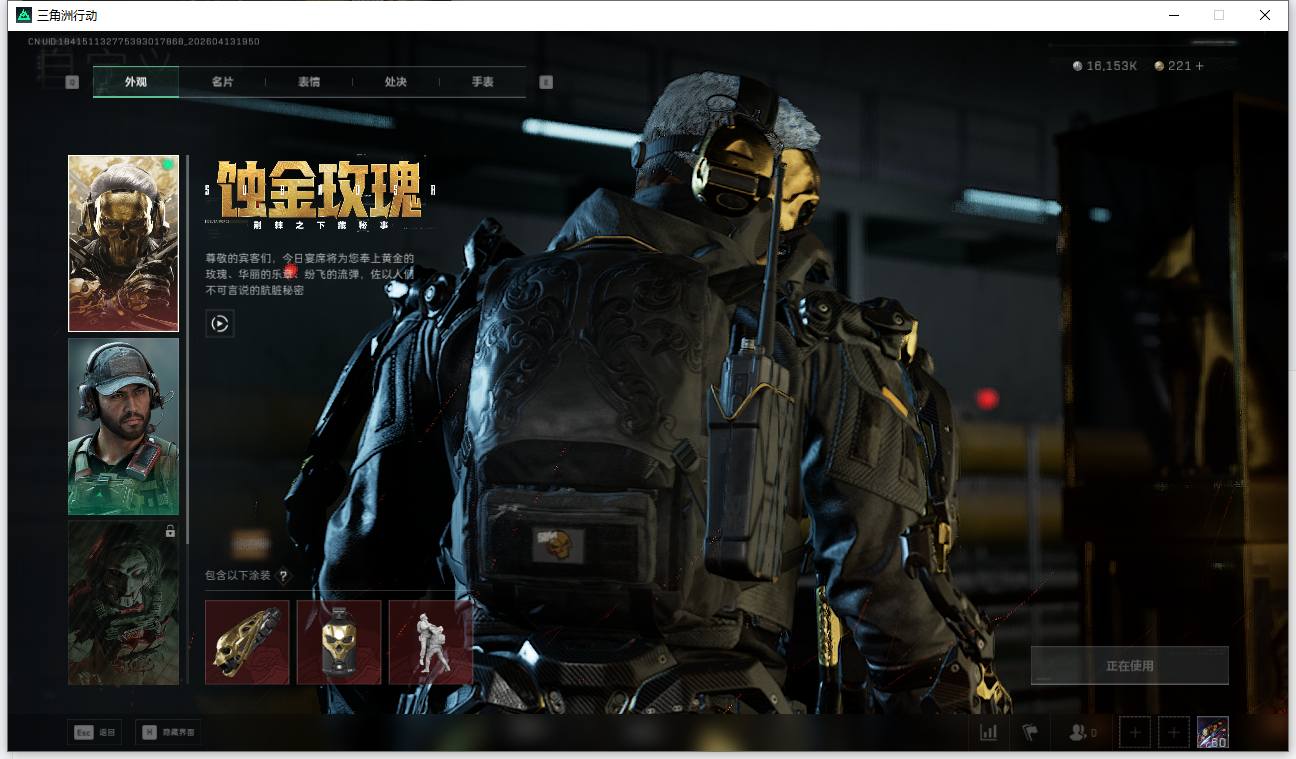
Task: Click the previous-tab key icon left of 外观
Action: point(72,82)
